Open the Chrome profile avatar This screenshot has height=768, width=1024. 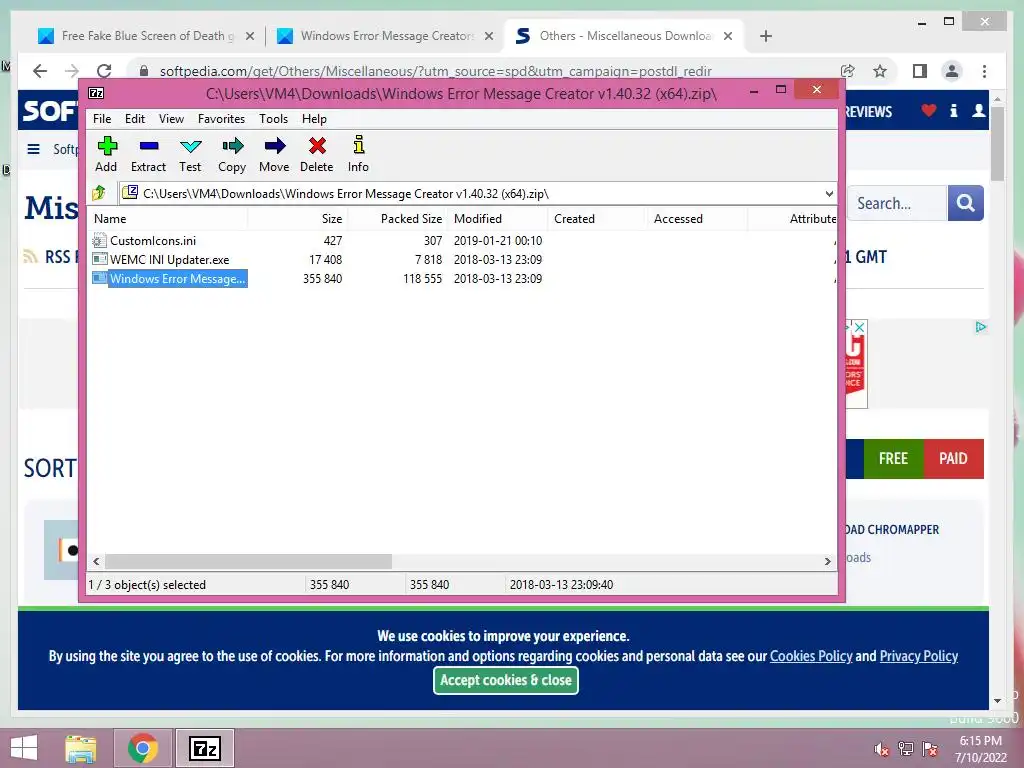(x=952, y=71)
